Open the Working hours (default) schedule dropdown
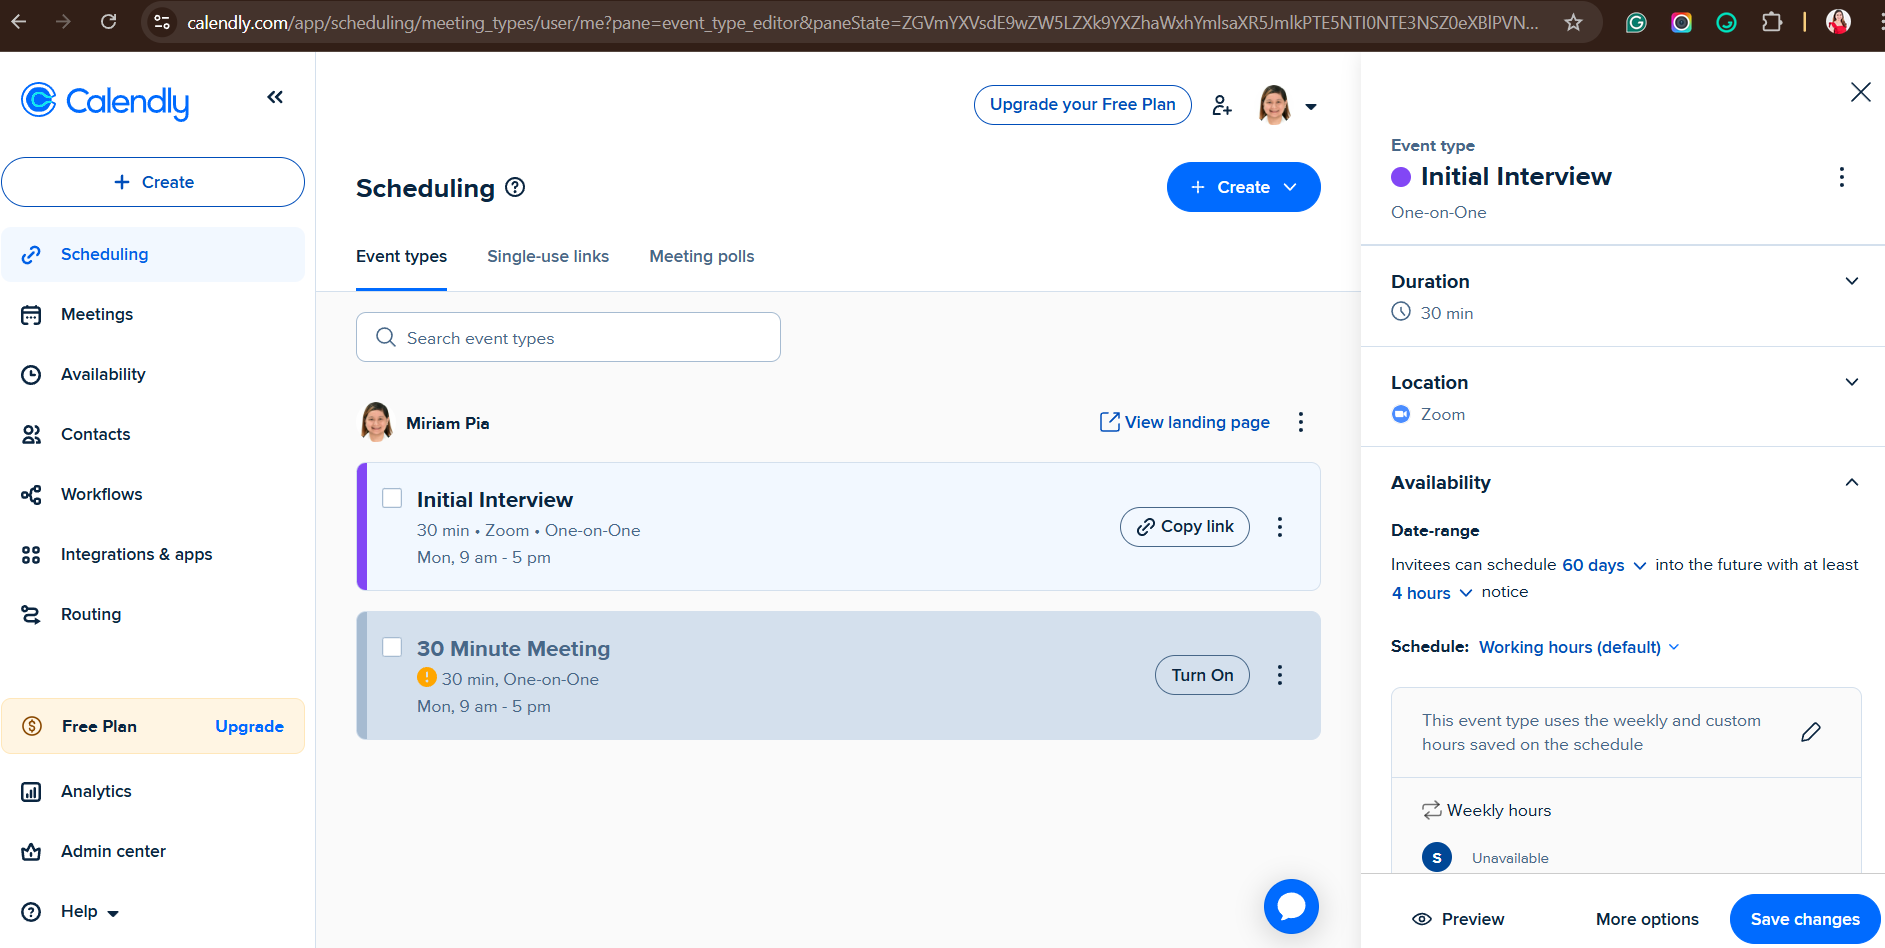Viewport: 1885px width, 948px height. click(x=1579, y=647)
